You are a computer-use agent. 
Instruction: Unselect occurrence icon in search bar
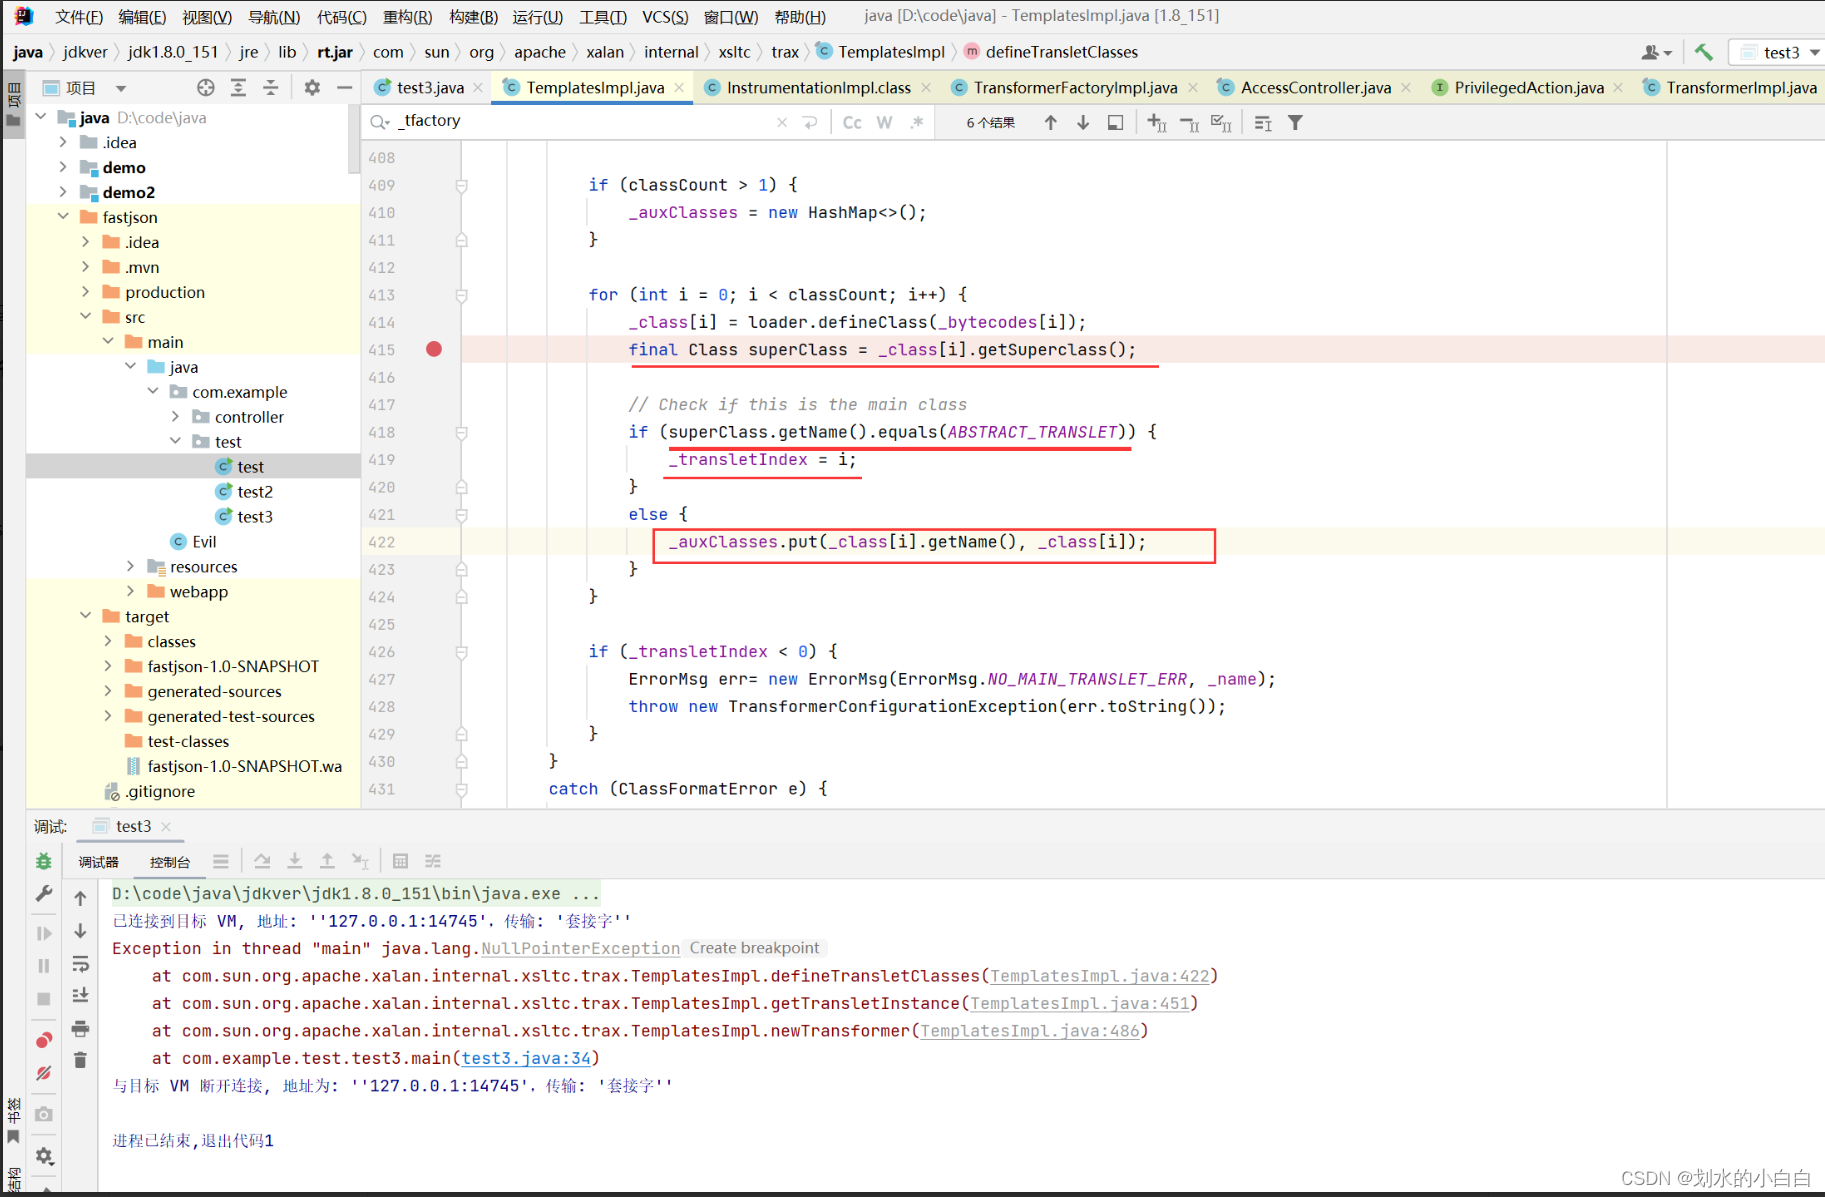click(x=1189, y=122)
